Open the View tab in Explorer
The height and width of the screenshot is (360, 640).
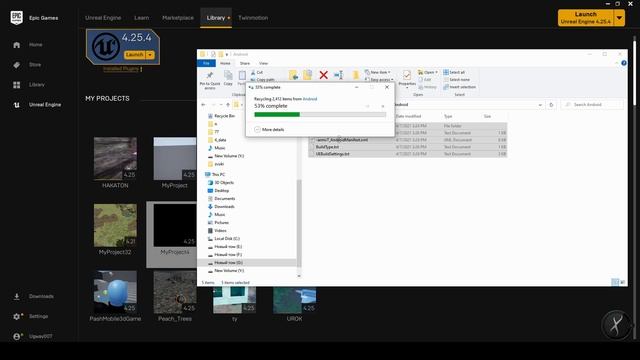[263, 63]
